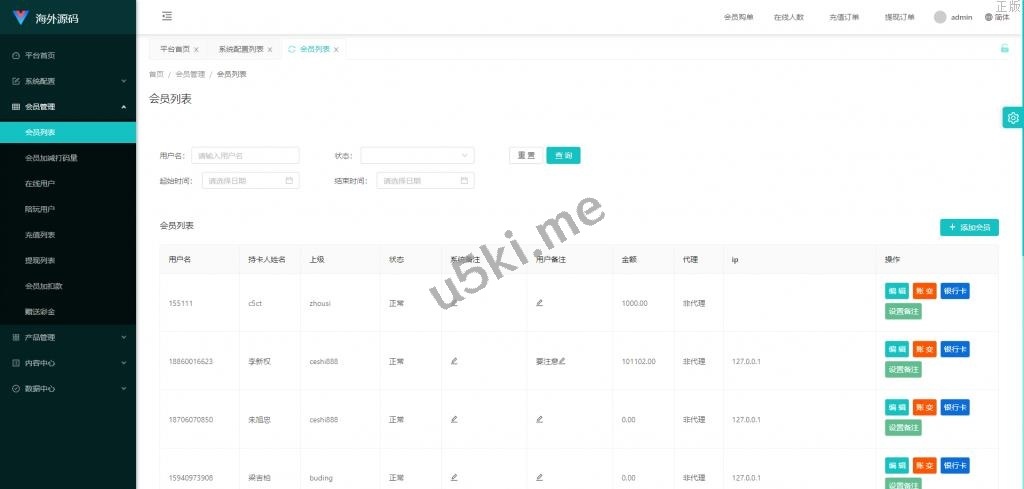Open 充值列表 in the sidebar
Screen dimensions: 1024x489
point(40,235)
